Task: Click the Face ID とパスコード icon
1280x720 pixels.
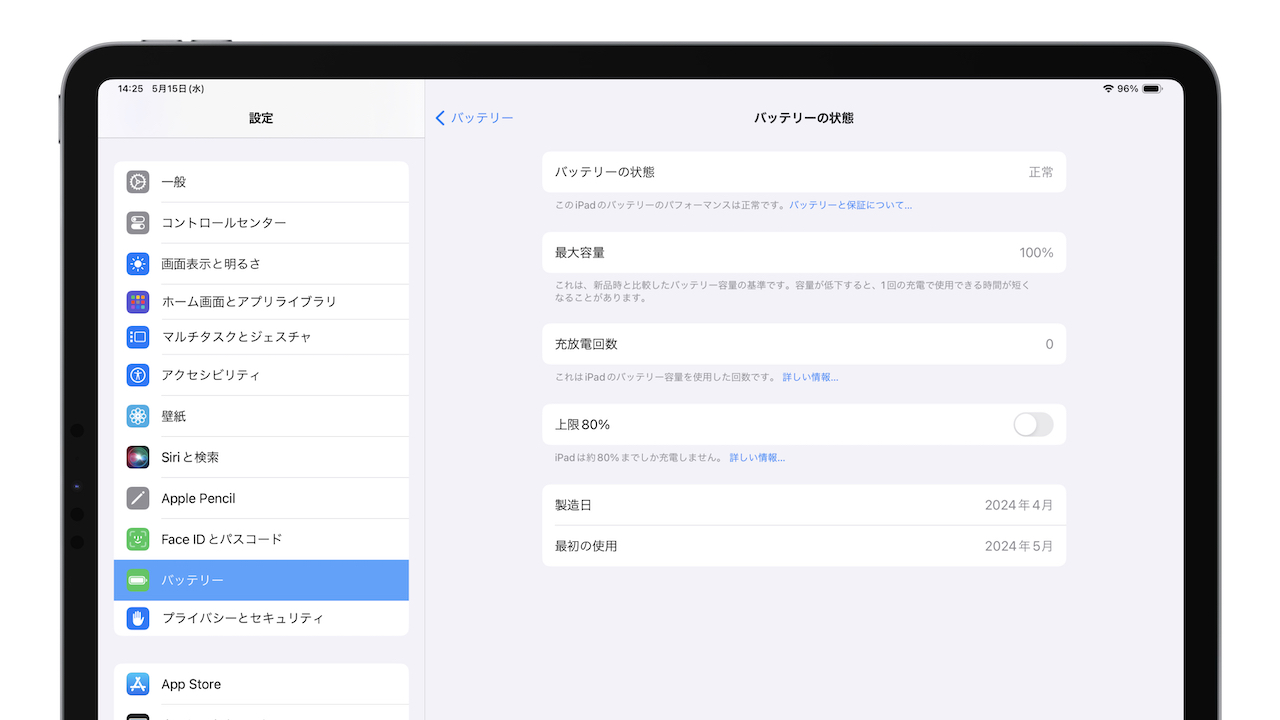Action: pos(137,538)
